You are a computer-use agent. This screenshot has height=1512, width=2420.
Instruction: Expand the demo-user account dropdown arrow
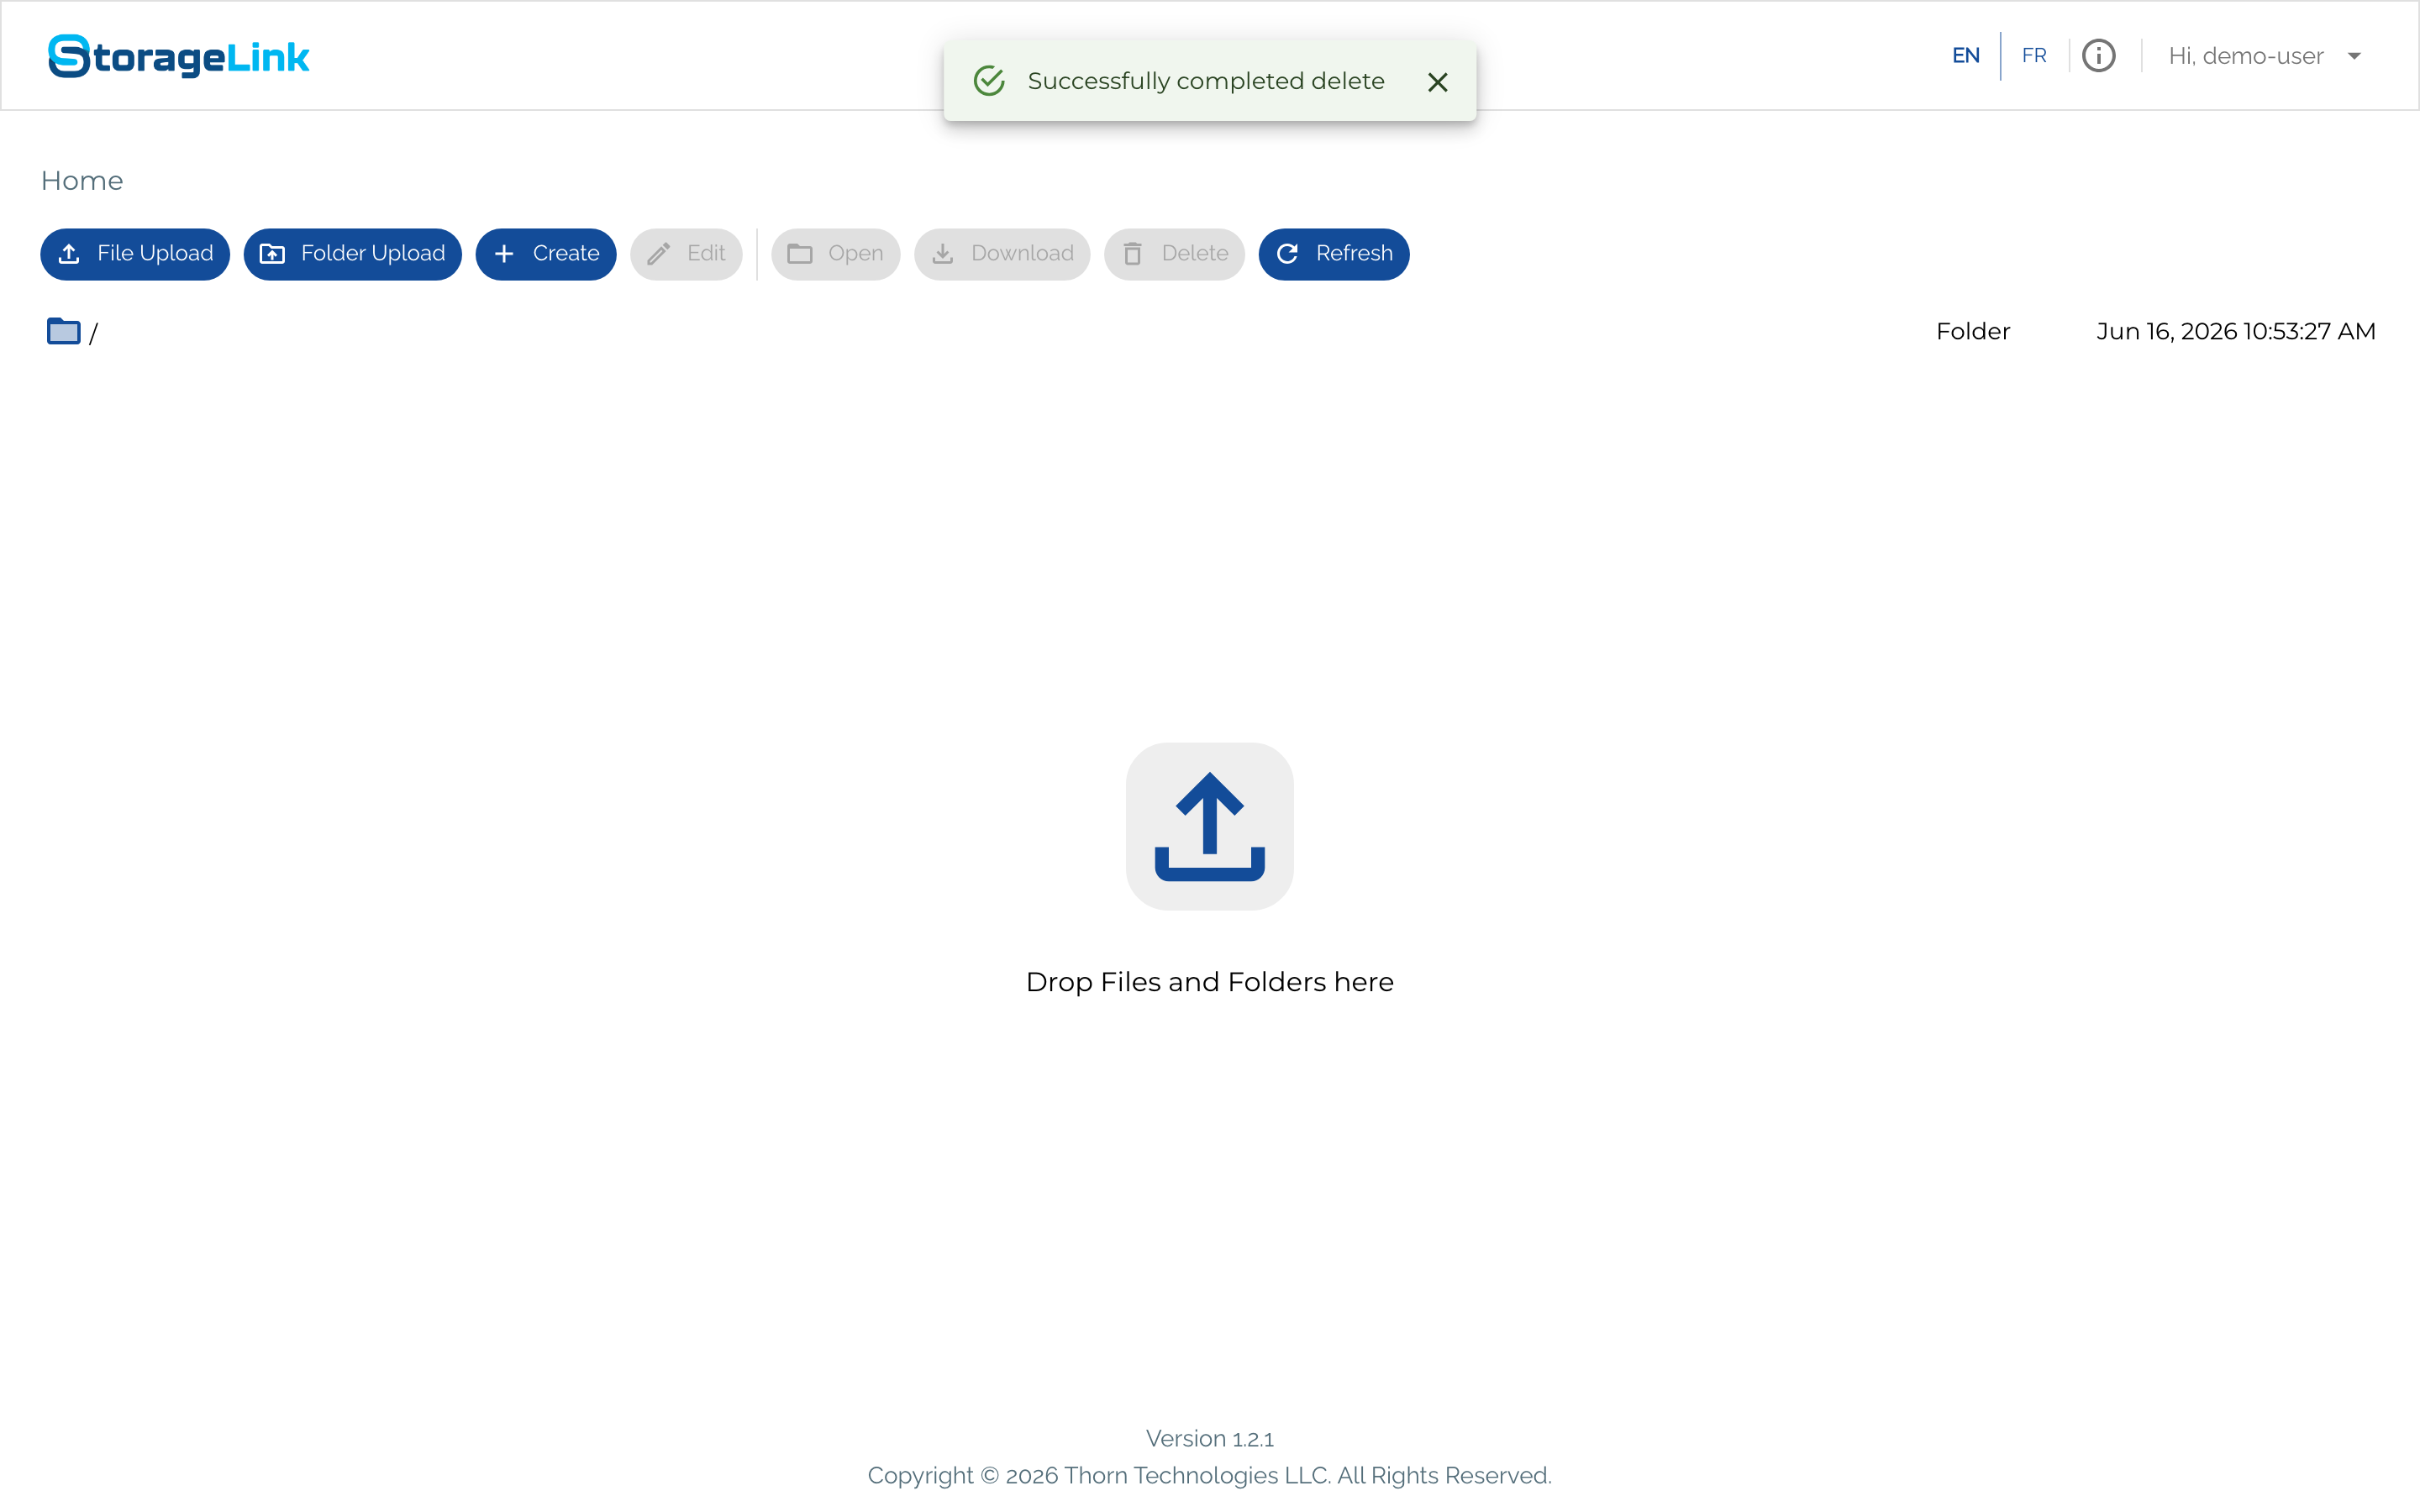2355,56
